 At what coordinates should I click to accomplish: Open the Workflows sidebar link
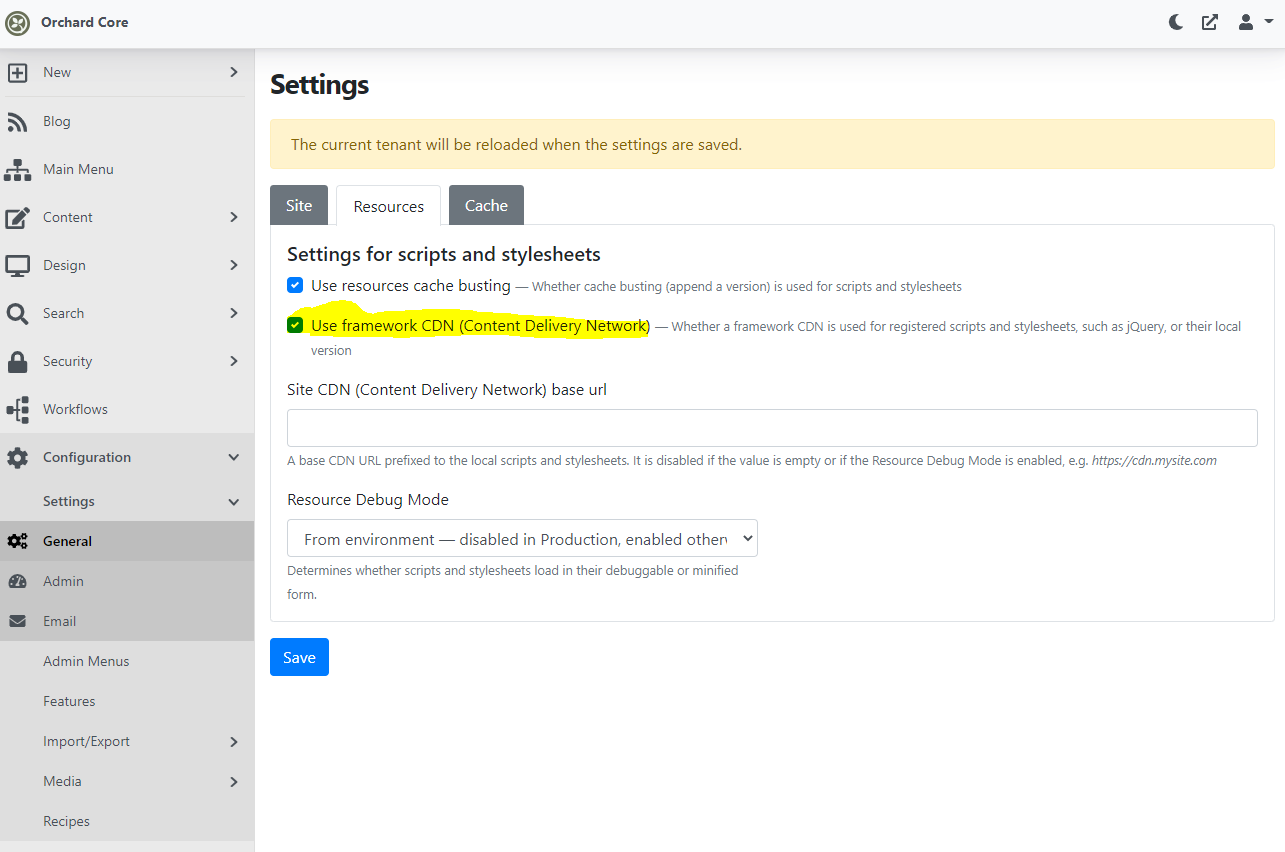tap(75, 409)
